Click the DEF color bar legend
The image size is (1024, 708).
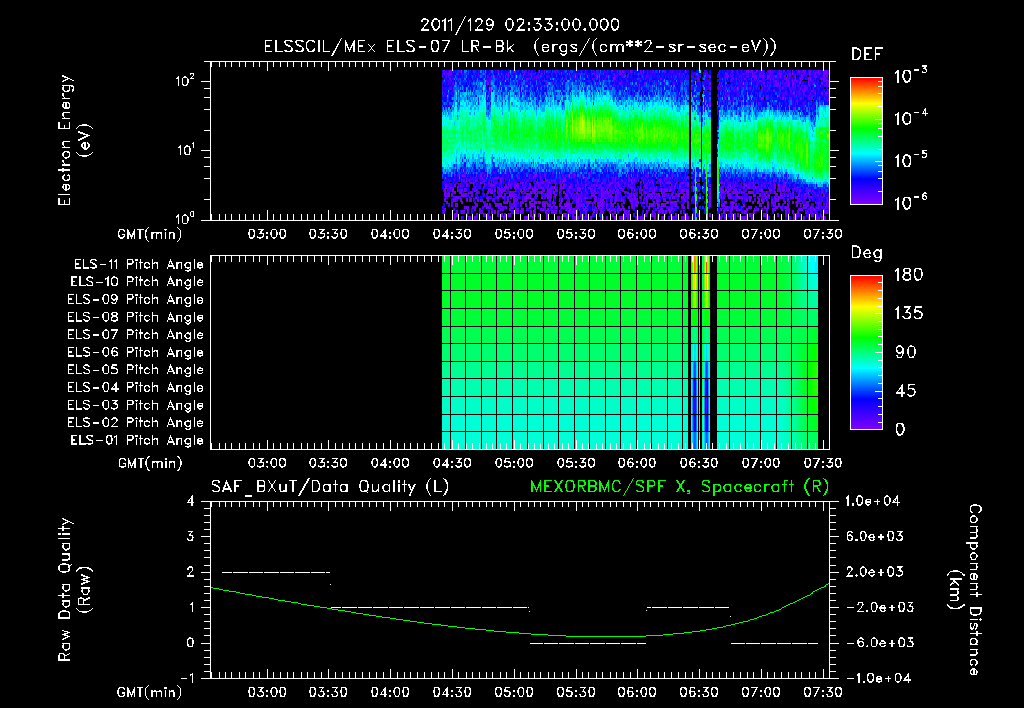pos(866,140)
